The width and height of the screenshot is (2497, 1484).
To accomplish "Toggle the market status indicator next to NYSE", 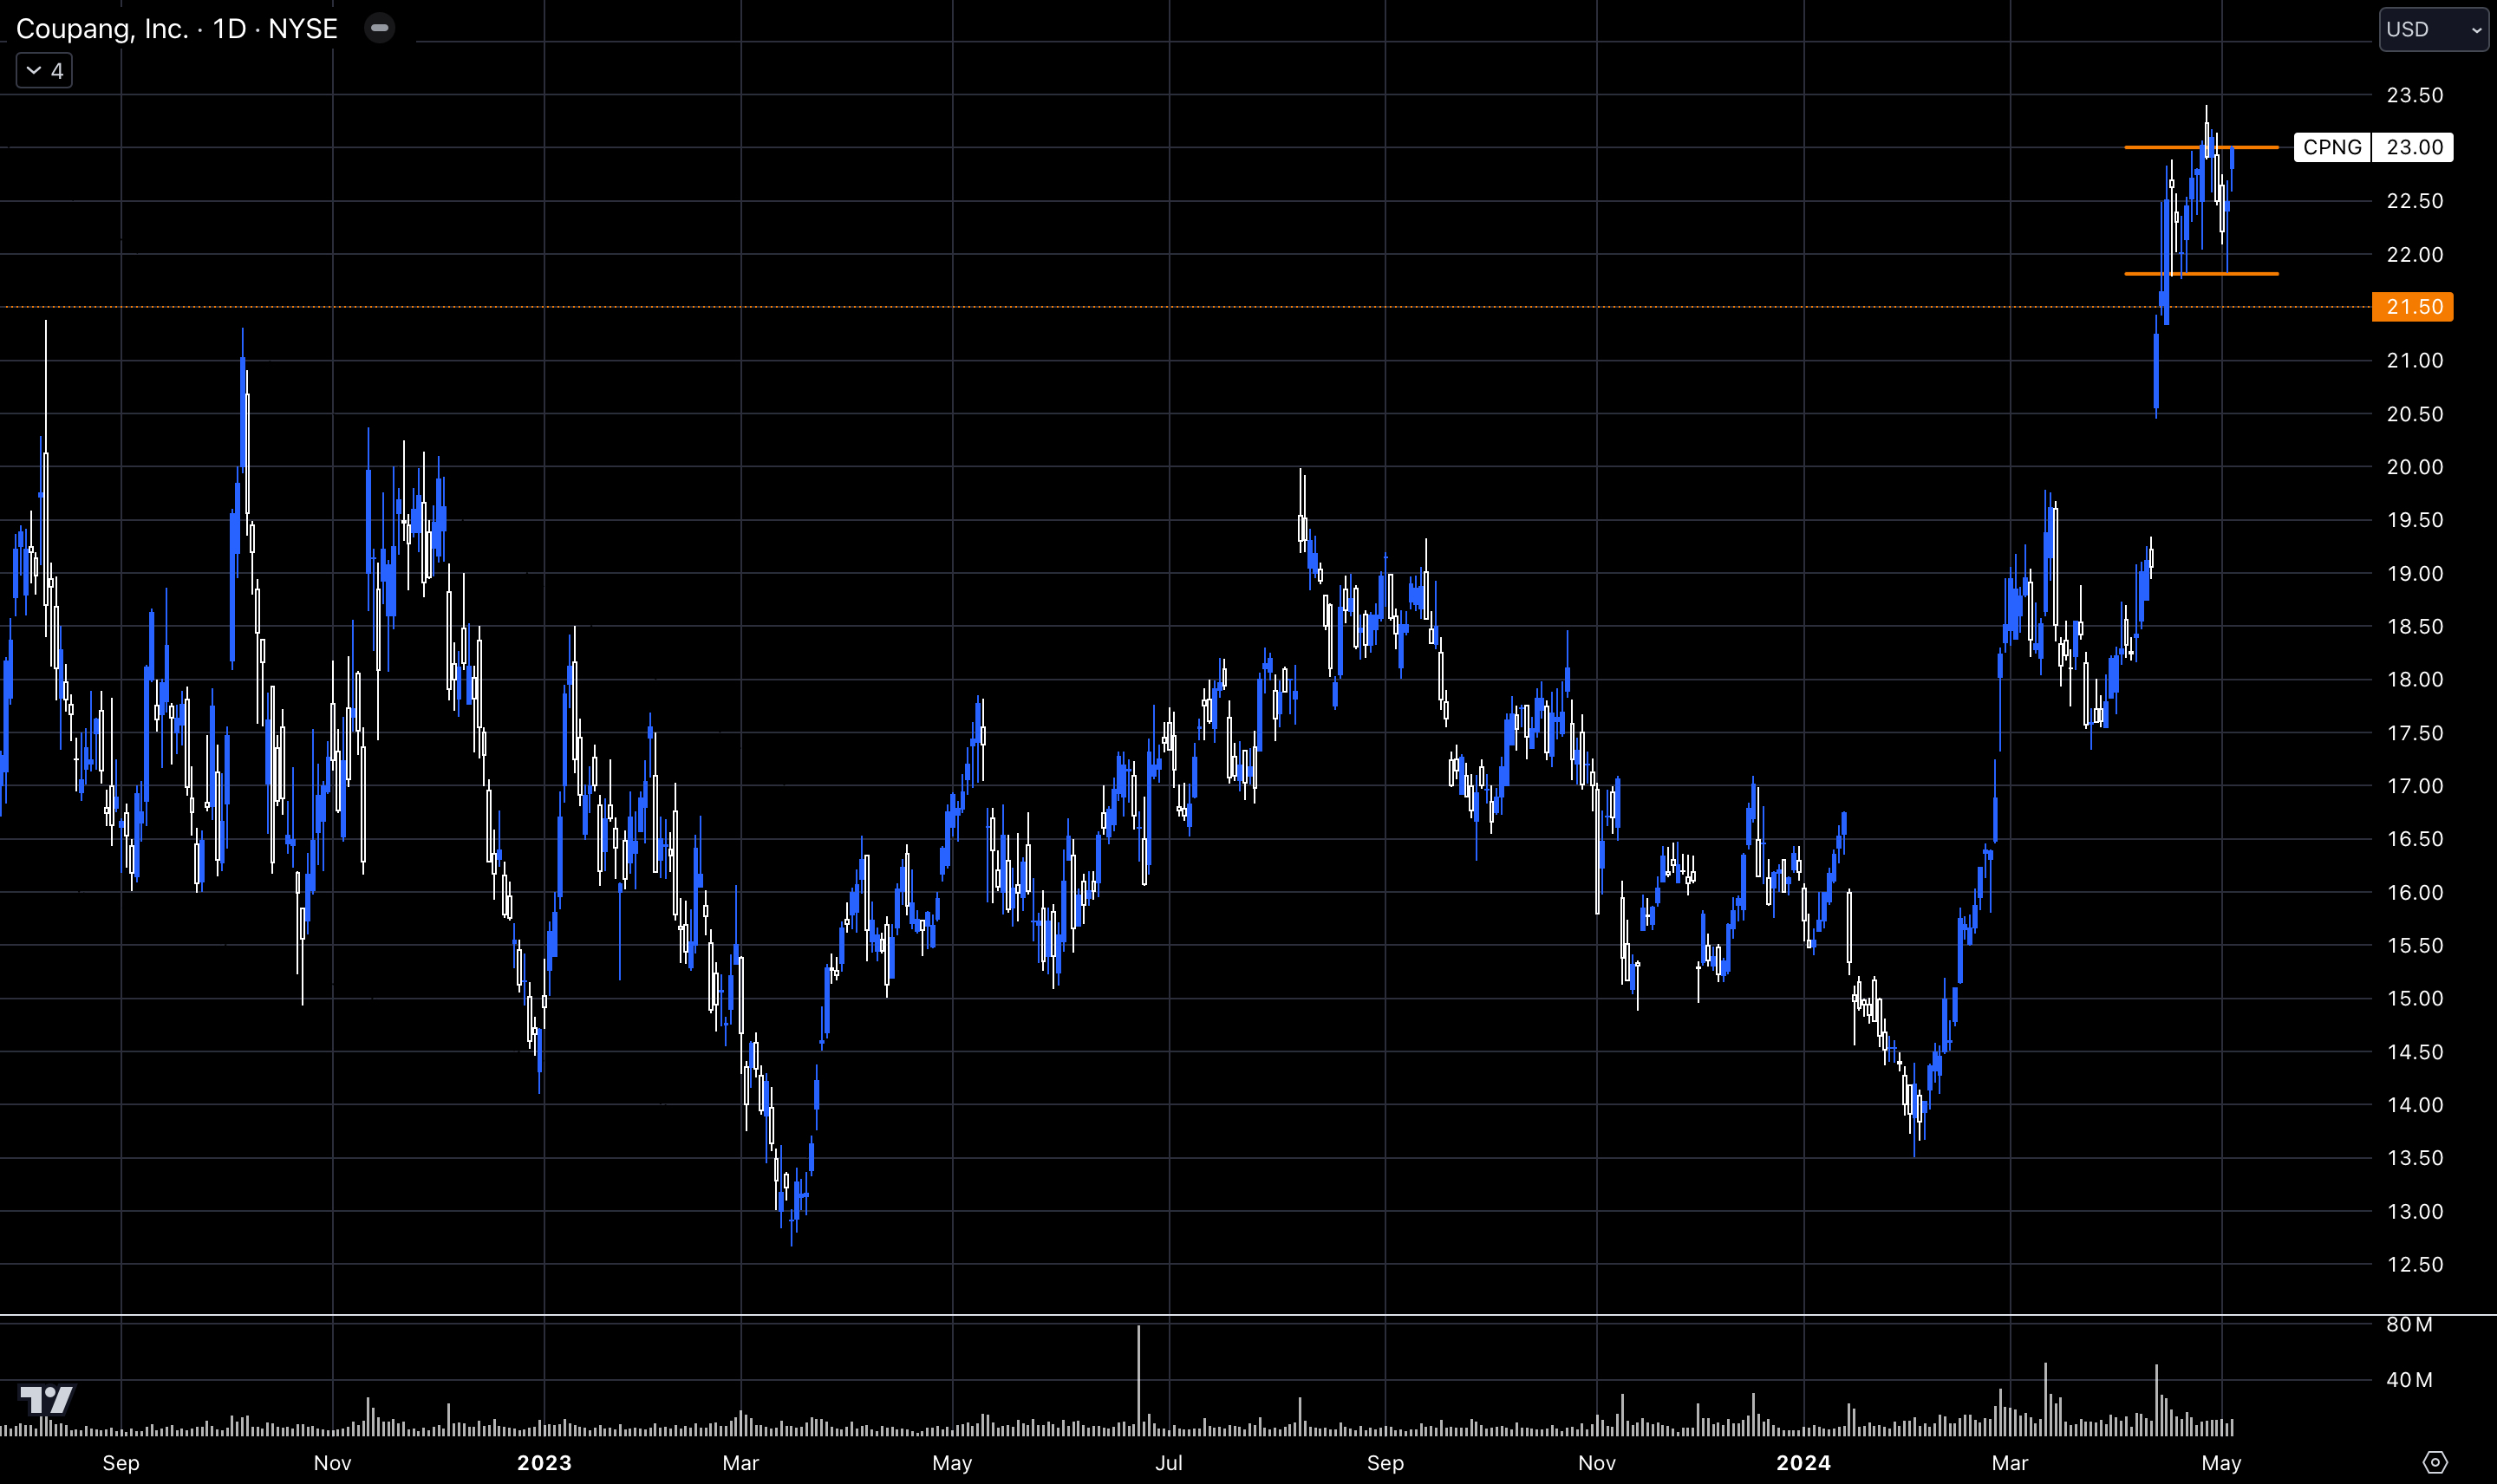I will 380,28.
